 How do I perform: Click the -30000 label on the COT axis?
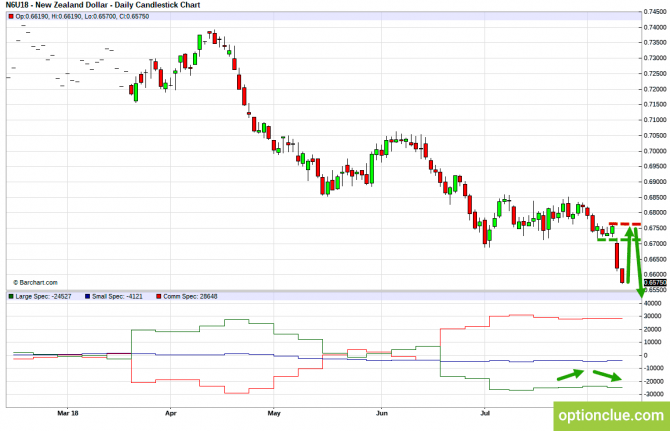pyautogui.click(x=653, y=394)
